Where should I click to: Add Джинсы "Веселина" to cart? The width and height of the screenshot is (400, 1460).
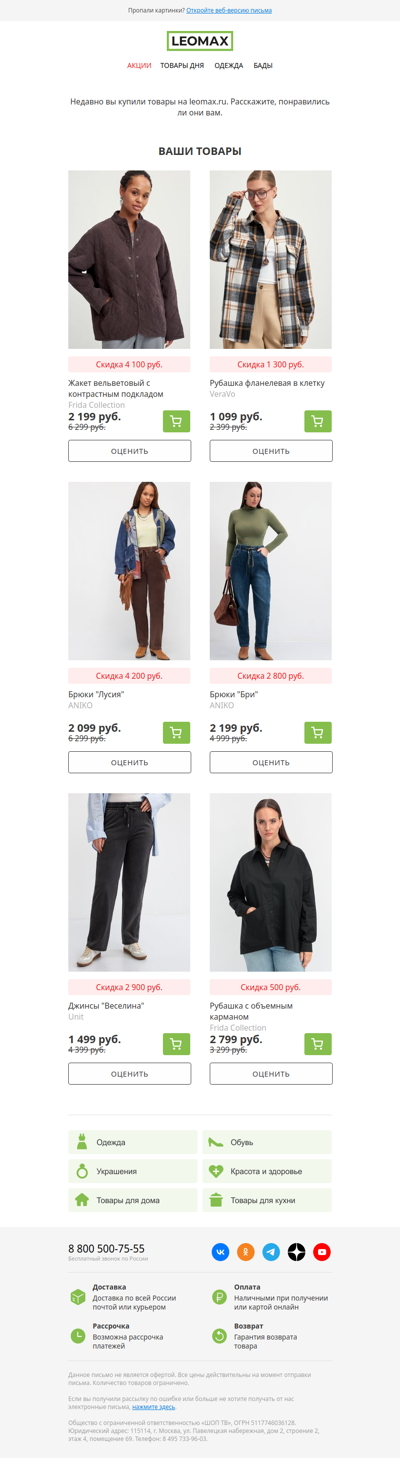(176, 1044)
